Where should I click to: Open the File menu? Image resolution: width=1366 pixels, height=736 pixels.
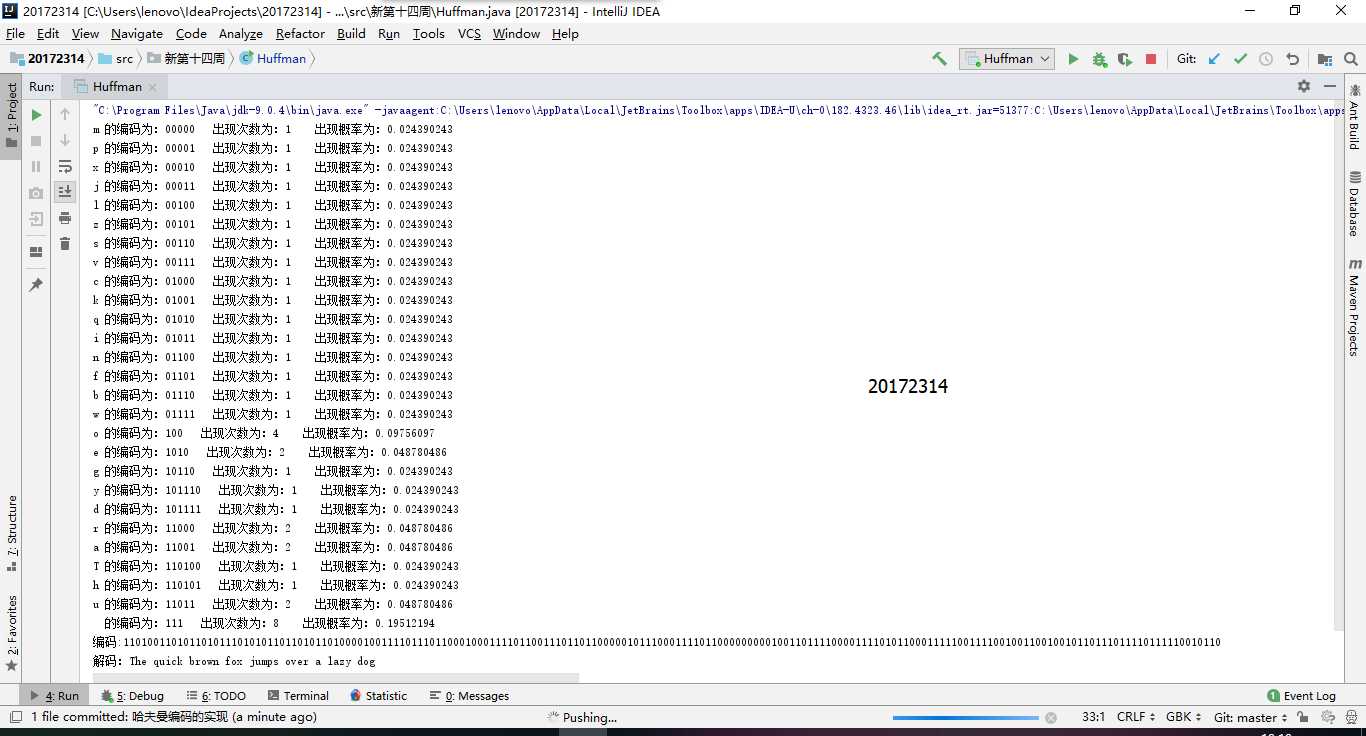coord(15,33)
